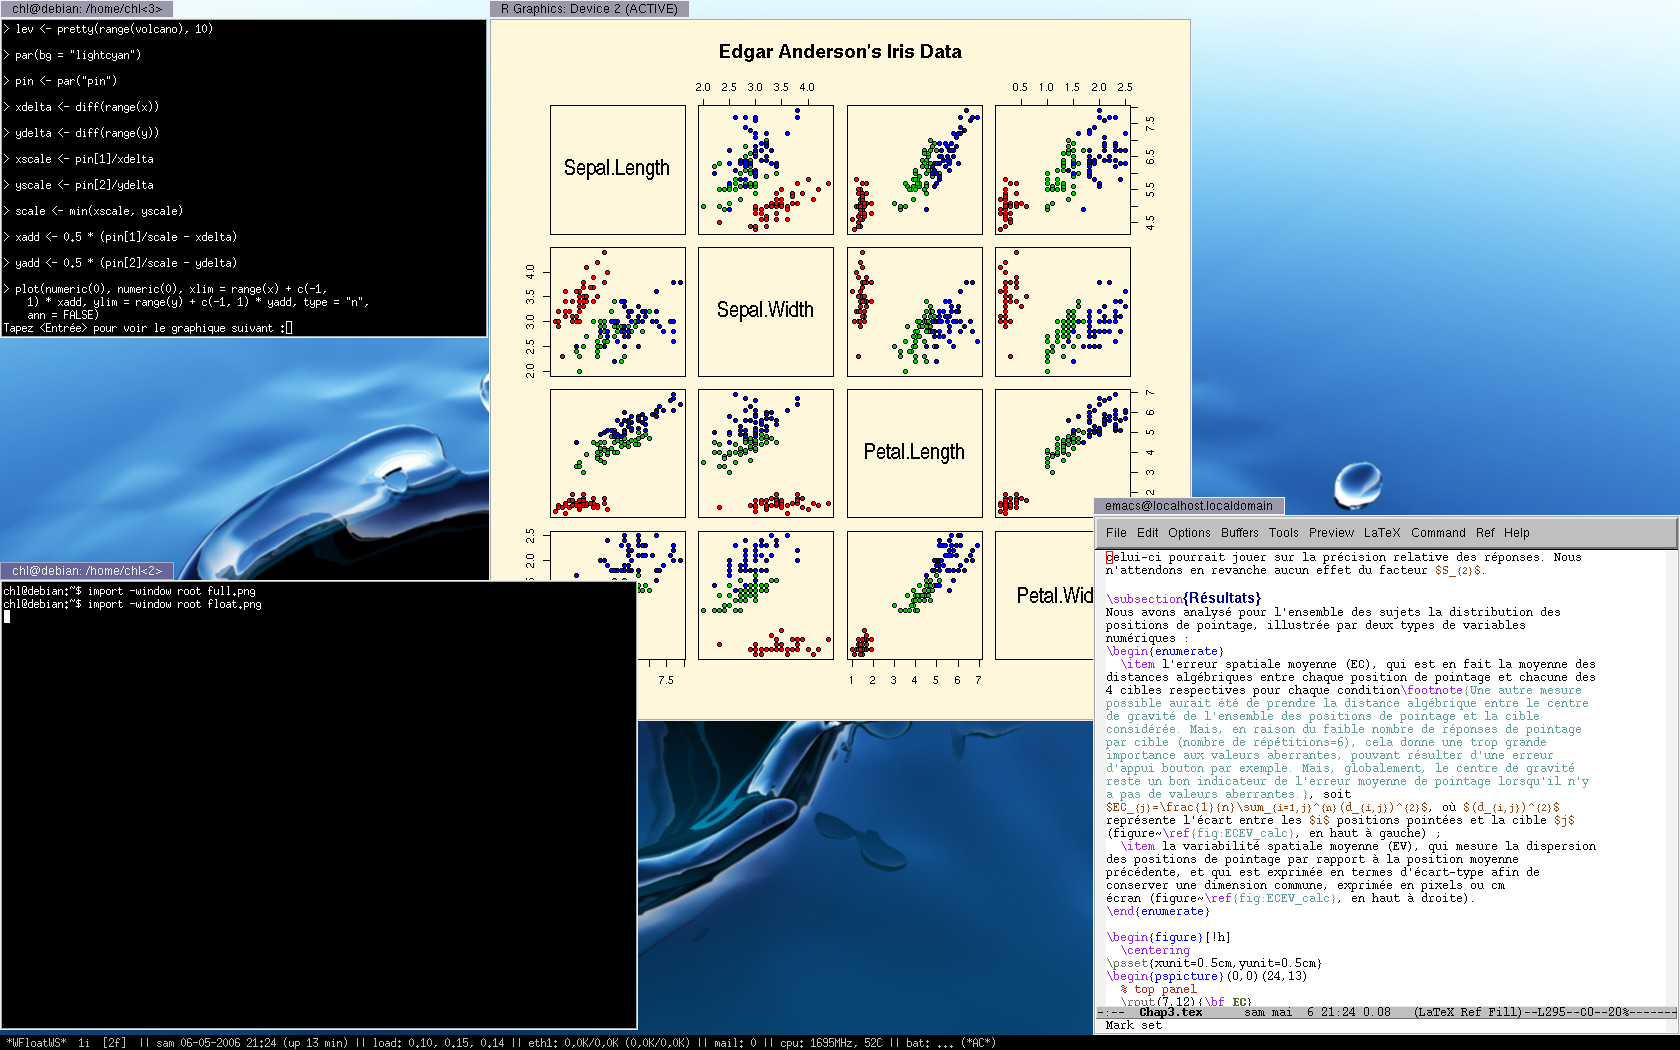Click the emacs@localhost.localdomain window title

(x=1188, y=506)
